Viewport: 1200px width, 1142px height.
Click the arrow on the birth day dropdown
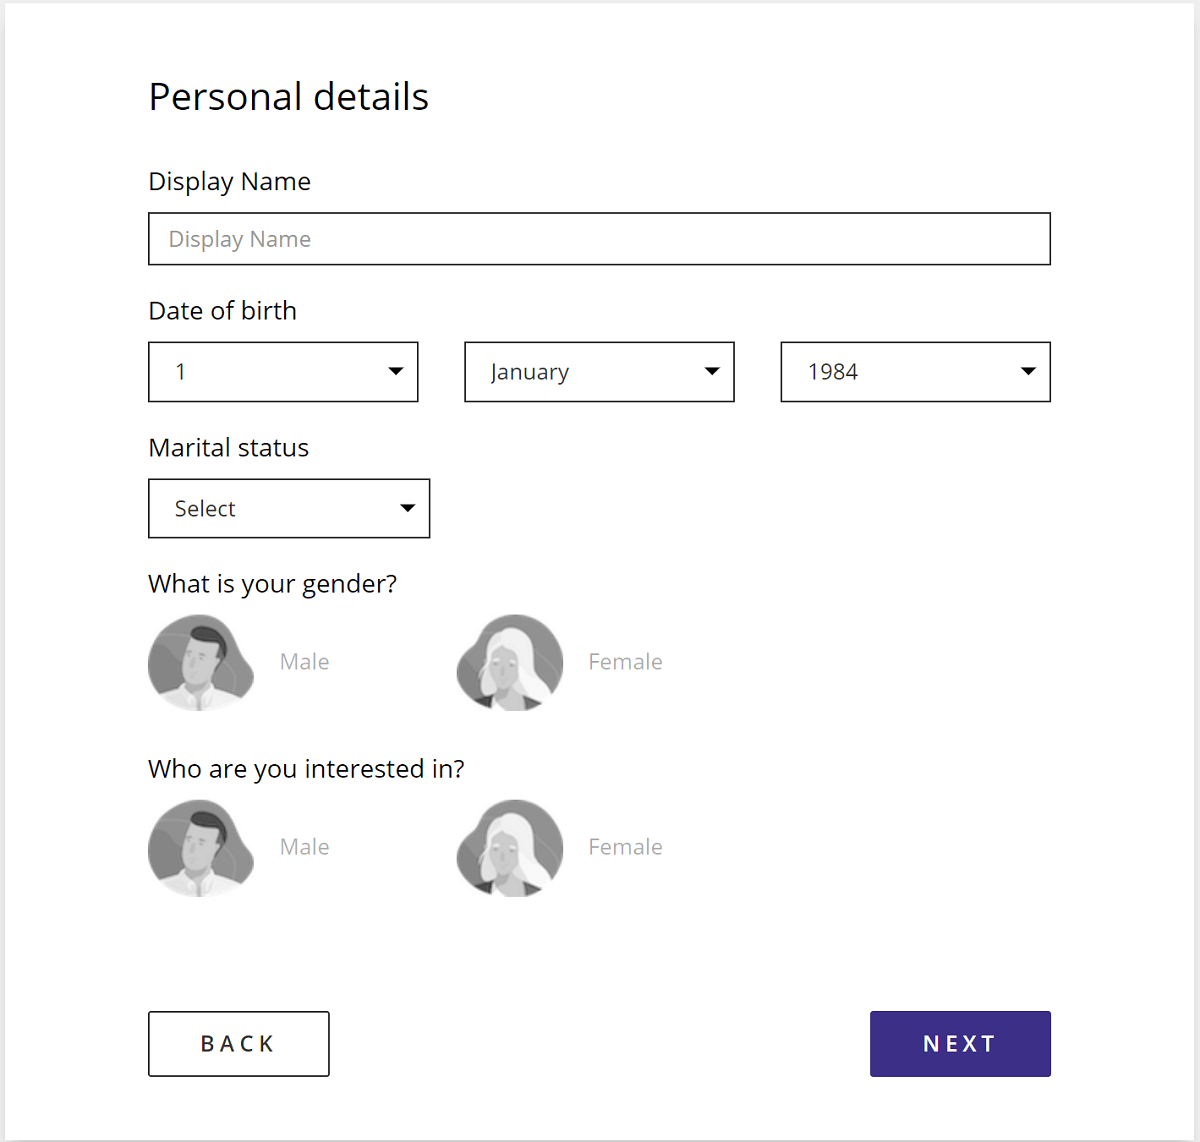click(x=396, y=372)
